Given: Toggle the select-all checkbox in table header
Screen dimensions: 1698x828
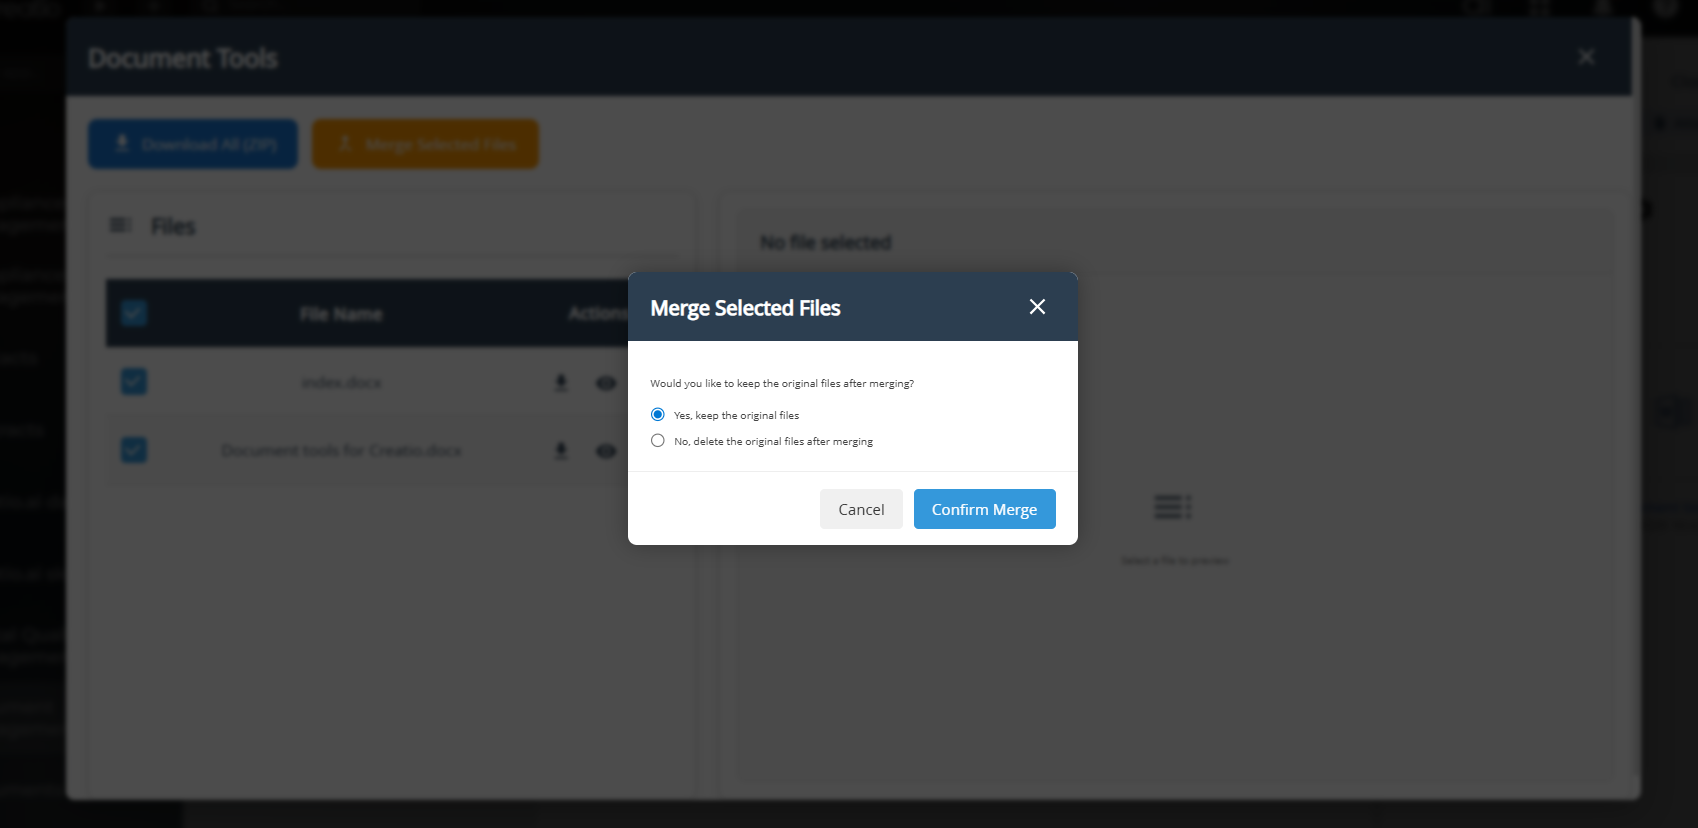Looking at the screenshot, I should point(134,313).
